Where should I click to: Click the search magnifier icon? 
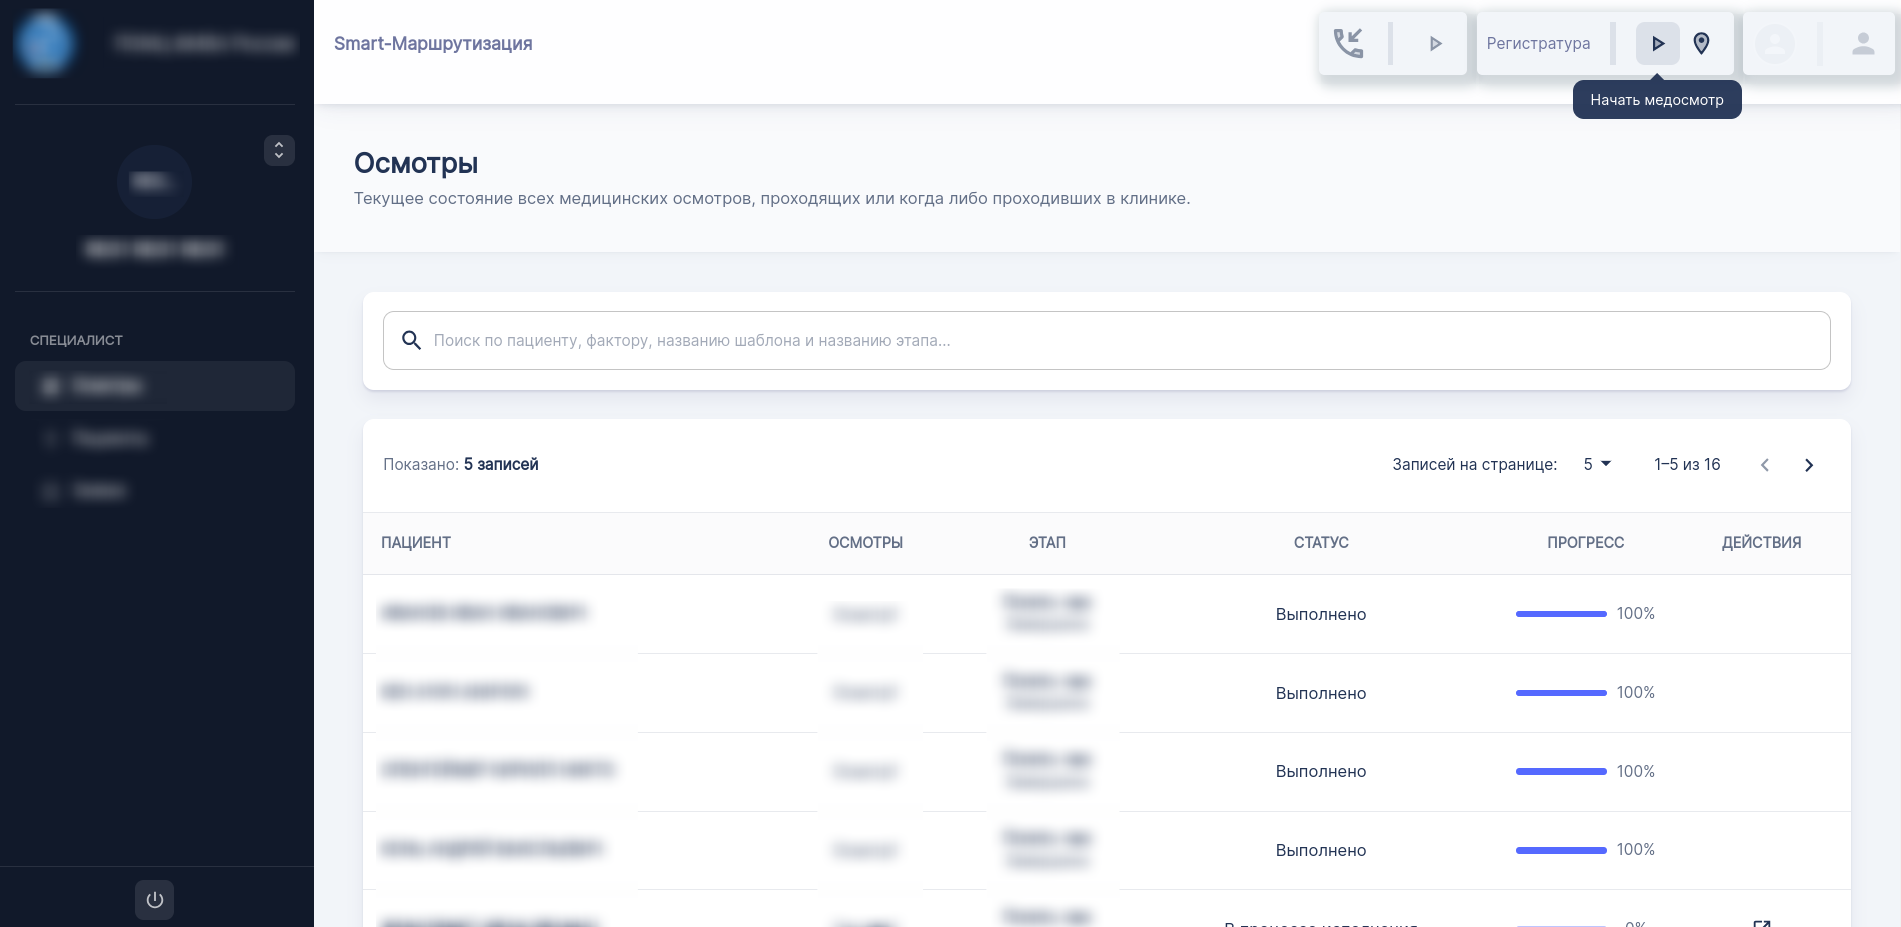pos(411,340)
